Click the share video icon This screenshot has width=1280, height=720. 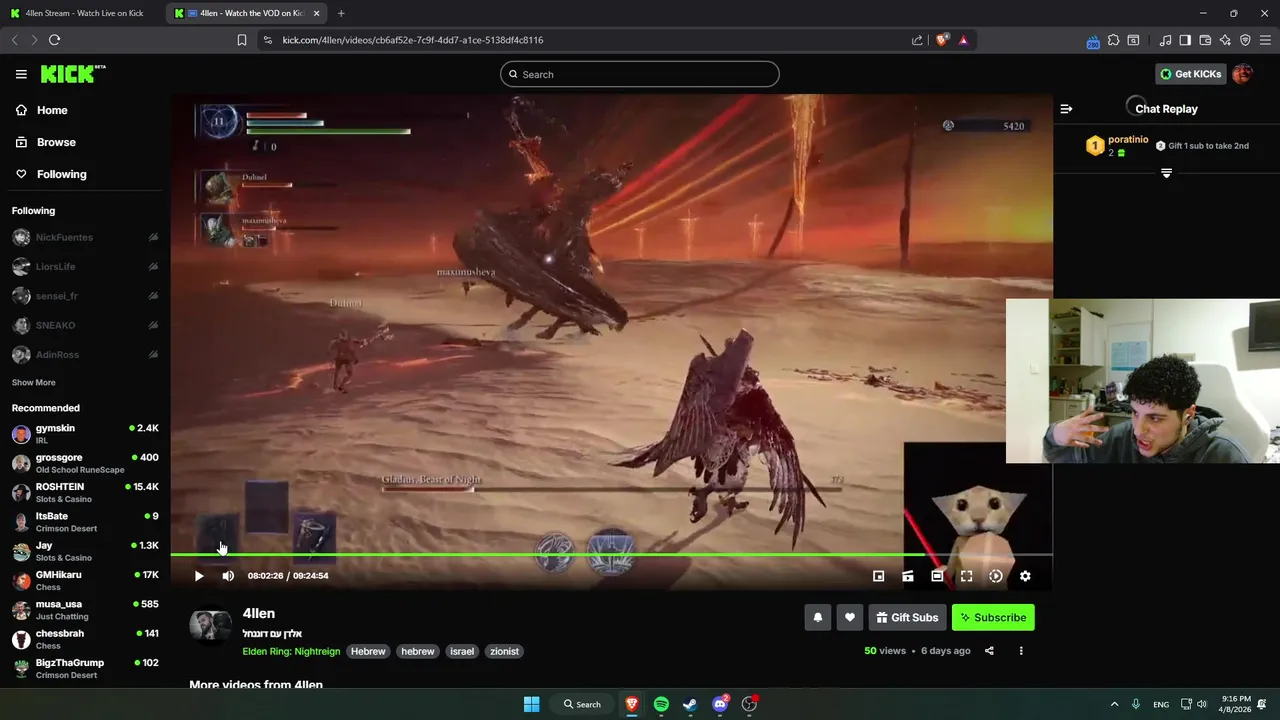[x=989, y=651]
